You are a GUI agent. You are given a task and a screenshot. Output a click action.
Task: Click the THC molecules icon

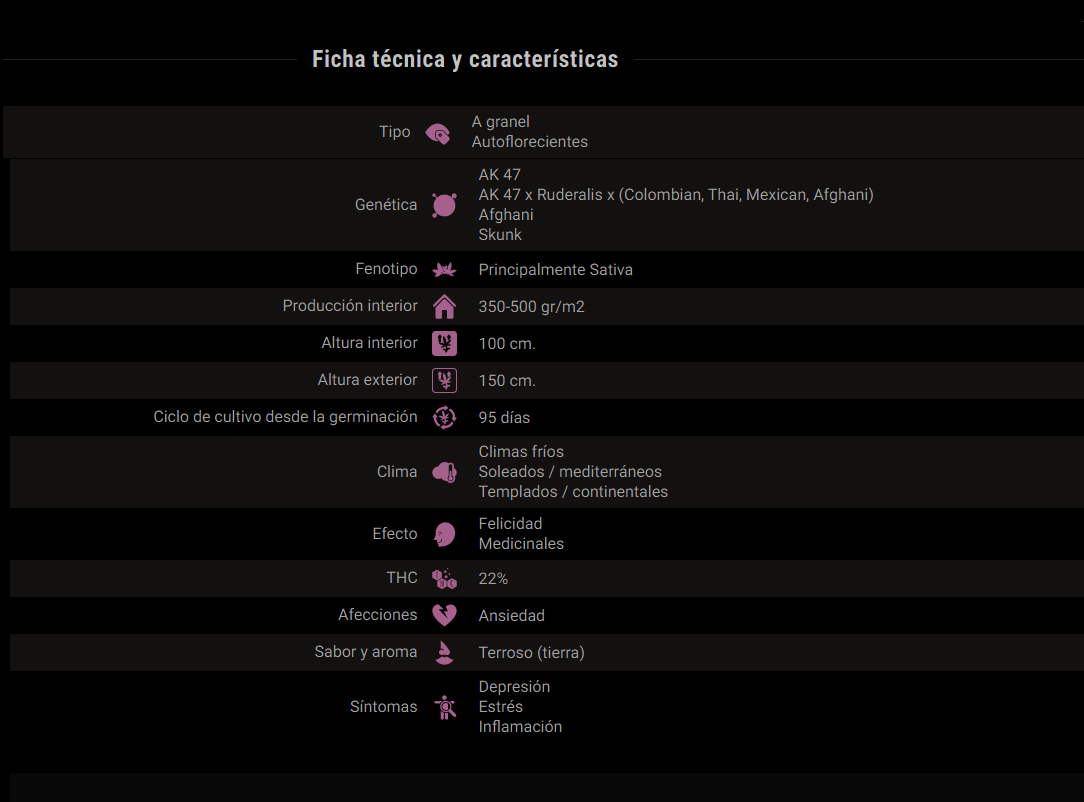(x=444, y=578)
